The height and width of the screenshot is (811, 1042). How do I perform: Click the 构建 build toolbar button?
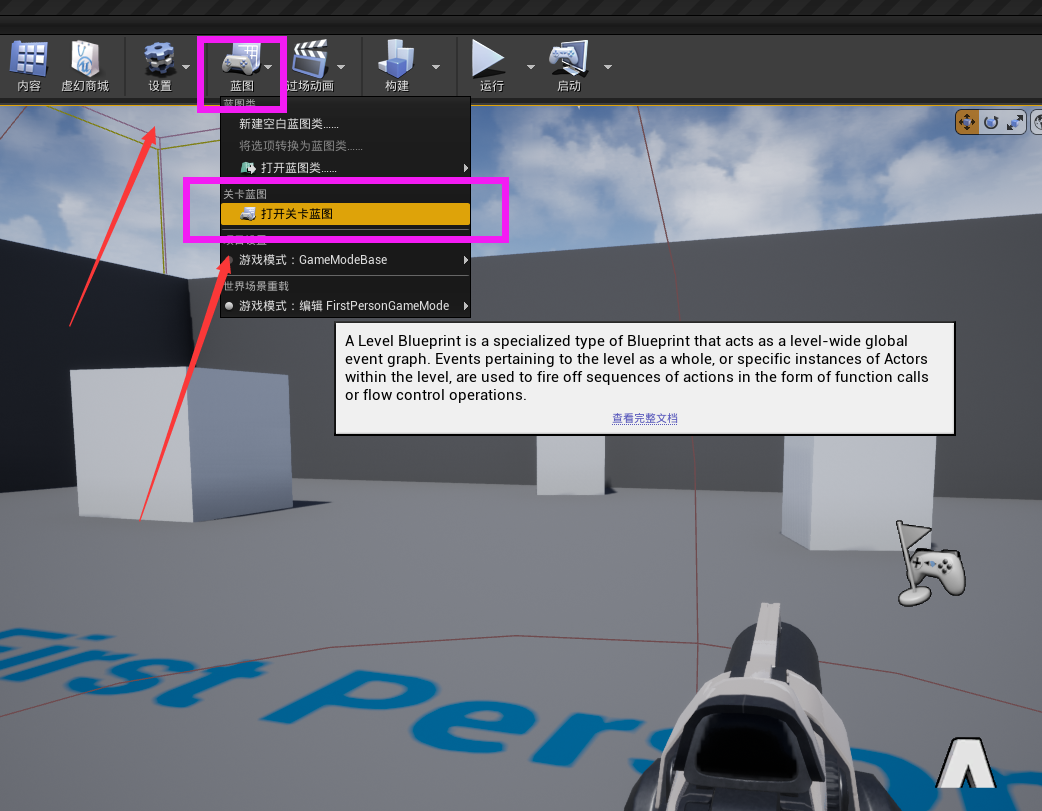tap(397, 66)
